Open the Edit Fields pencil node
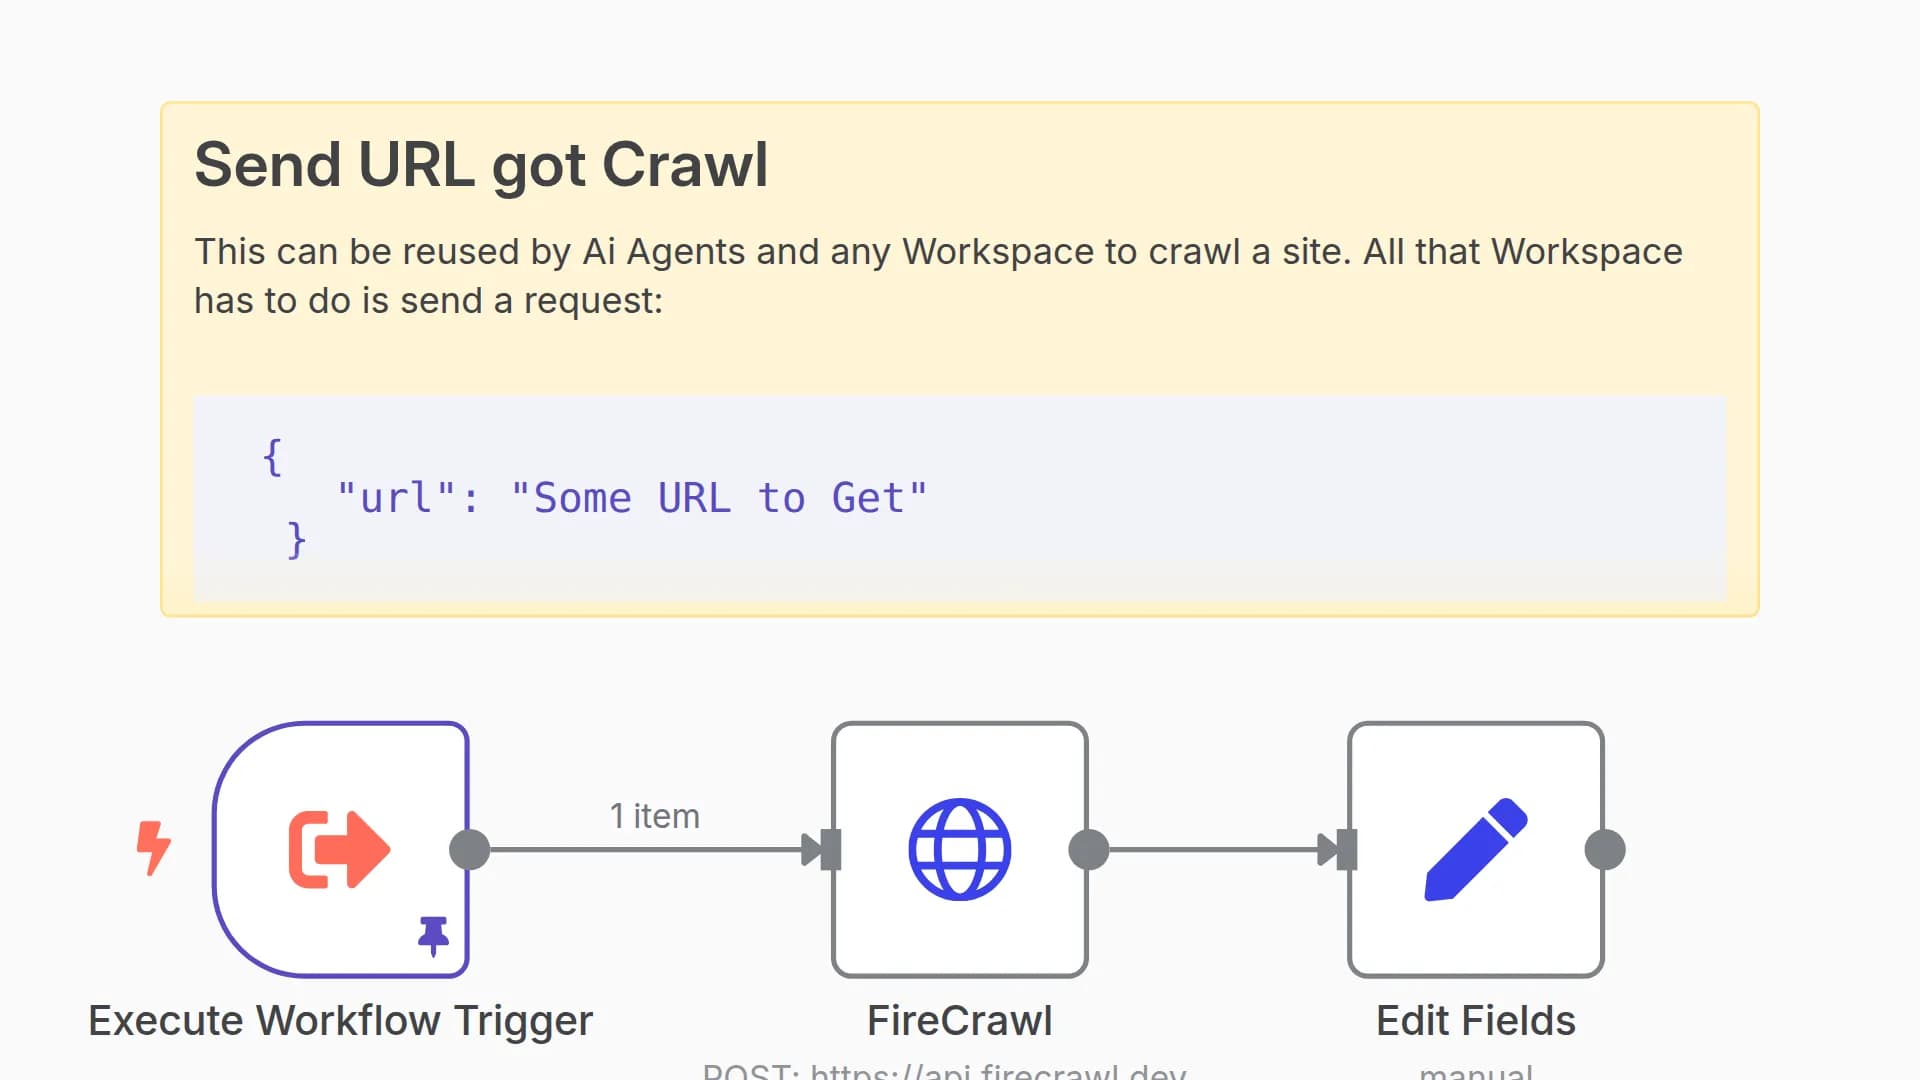This screenshot has width=1920, height=1080. (1476, 850)
